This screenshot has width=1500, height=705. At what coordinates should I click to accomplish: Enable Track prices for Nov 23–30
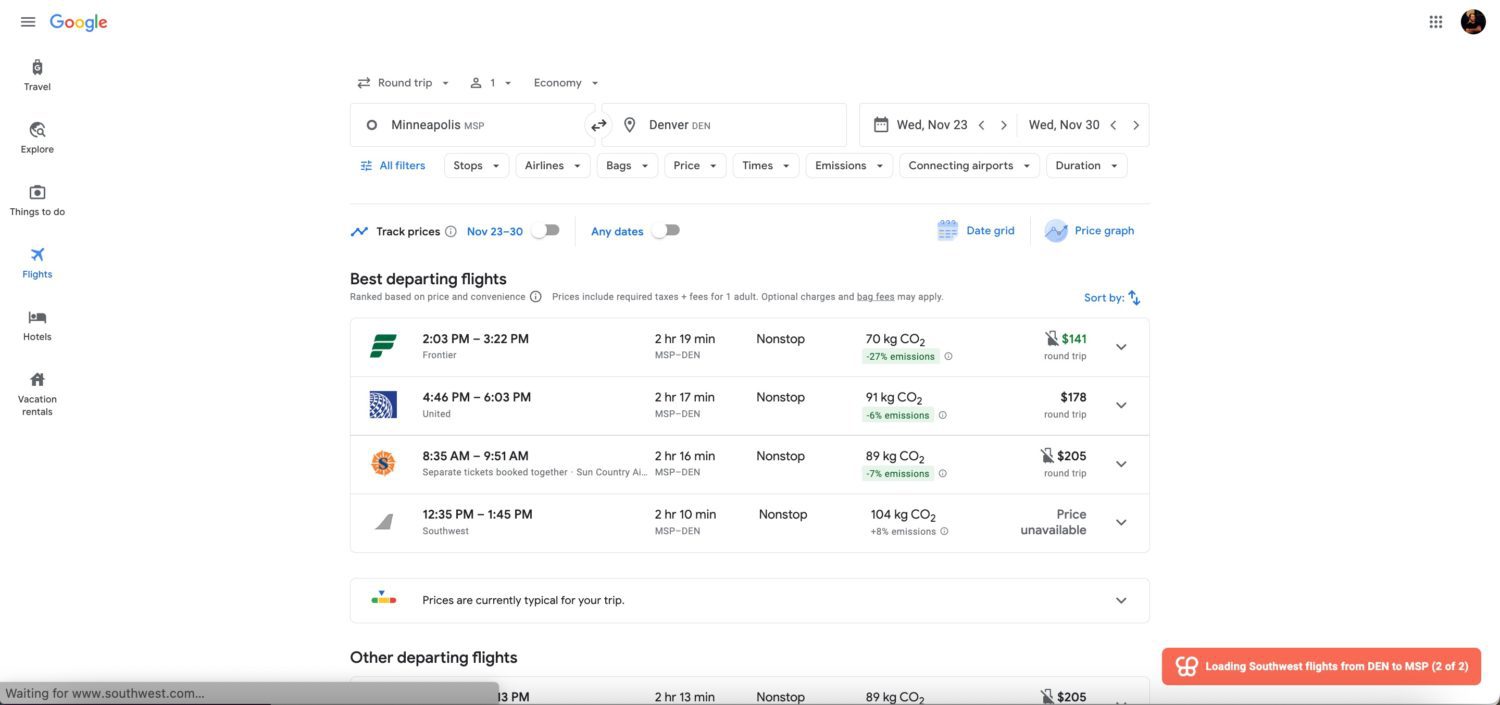click(545, 231)
